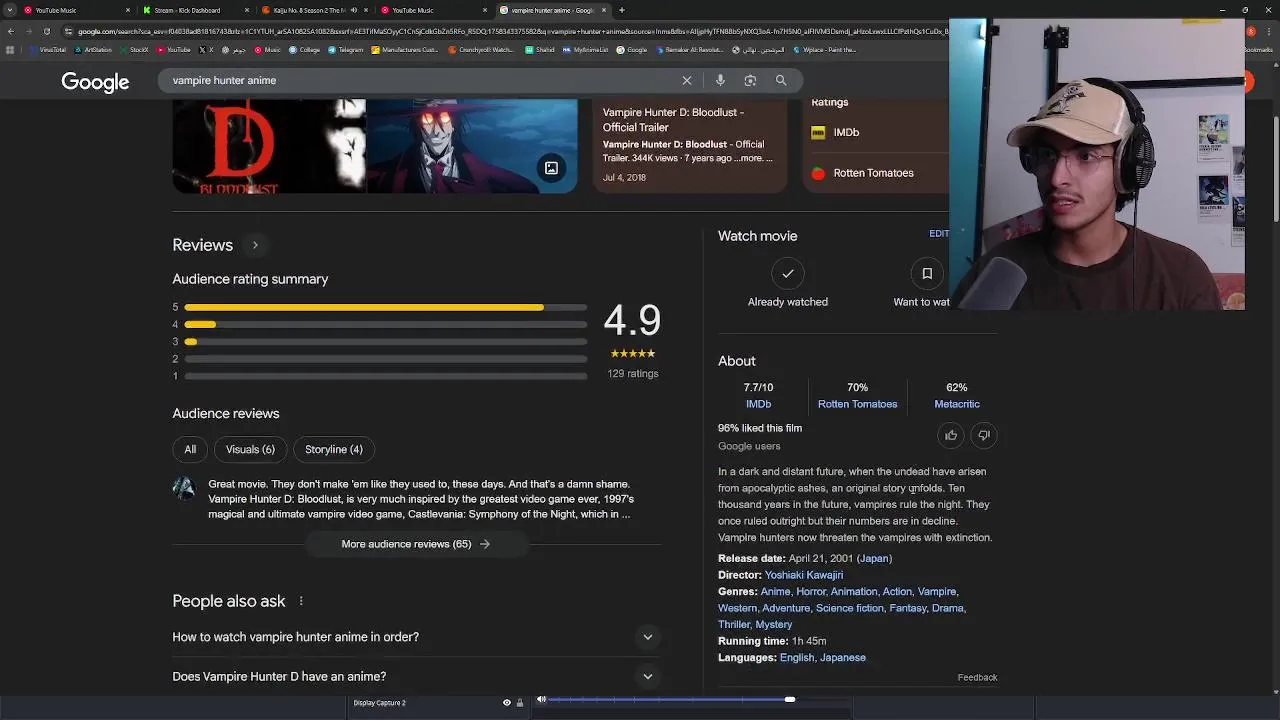The image size is (1280, 720).
Task: Open IMDb entry in Ratings card
Action: [x=846, y=132]
